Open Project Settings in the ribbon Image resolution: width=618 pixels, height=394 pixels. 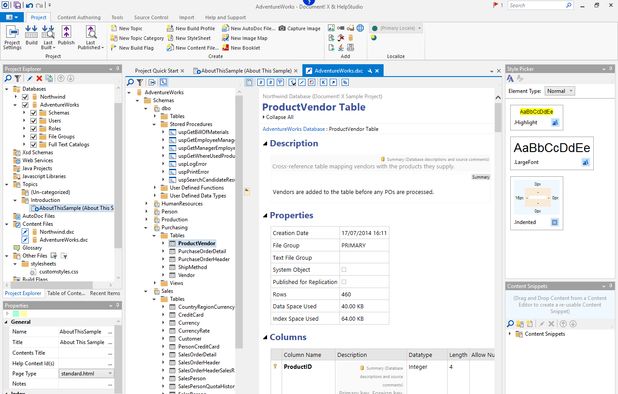click(x=12, y=37)
